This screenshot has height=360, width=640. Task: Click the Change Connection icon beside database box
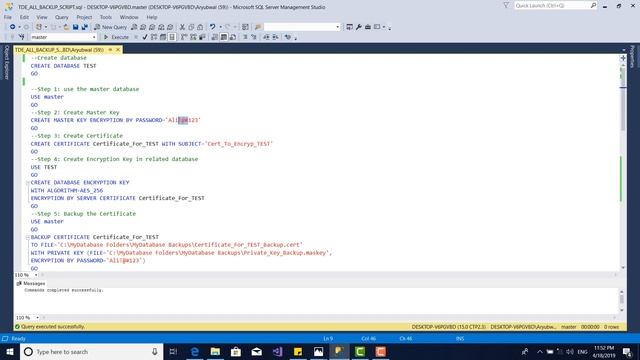tap(21, 37)
